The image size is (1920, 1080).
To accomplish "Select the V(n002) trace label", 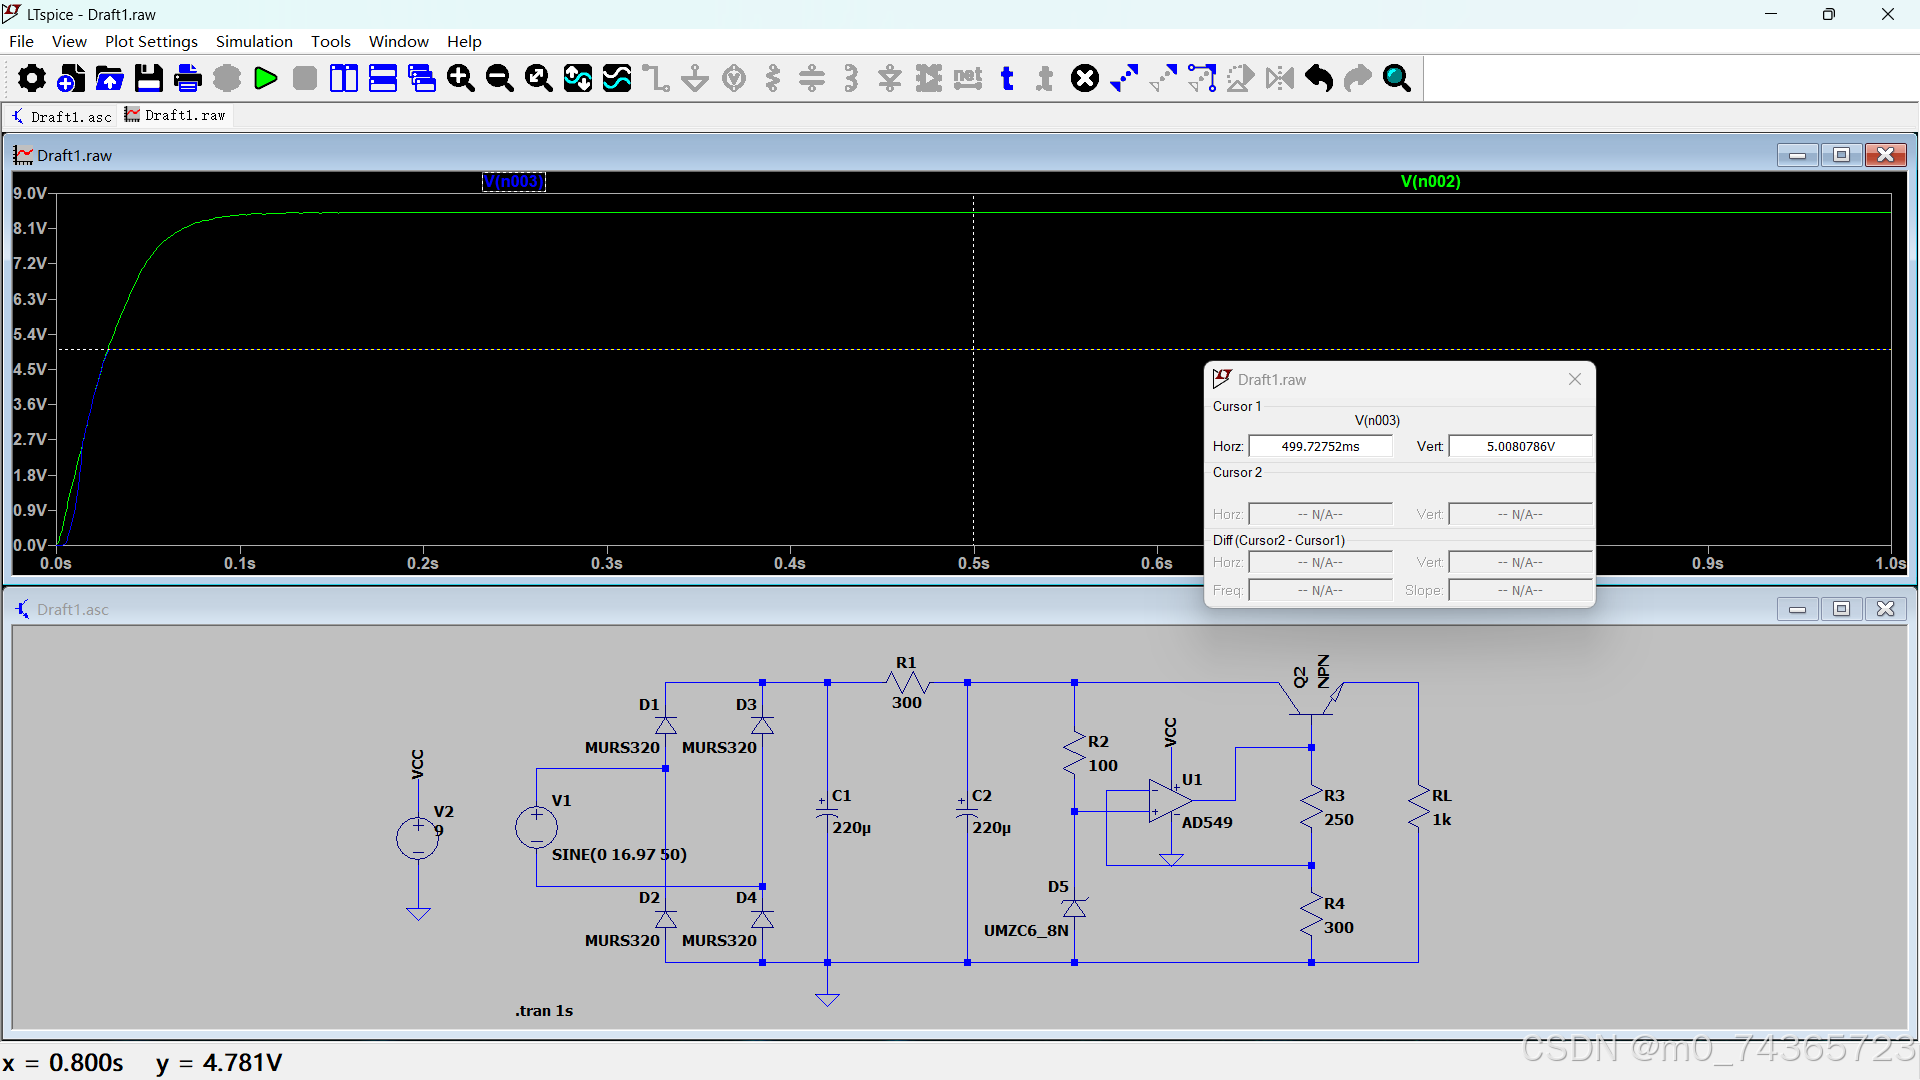I will click(x=1430, y=181).
